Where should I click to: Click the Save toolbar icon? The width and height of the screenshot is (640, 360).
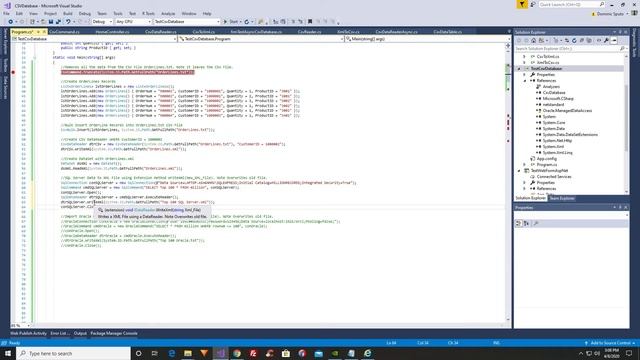pos(51,22)
